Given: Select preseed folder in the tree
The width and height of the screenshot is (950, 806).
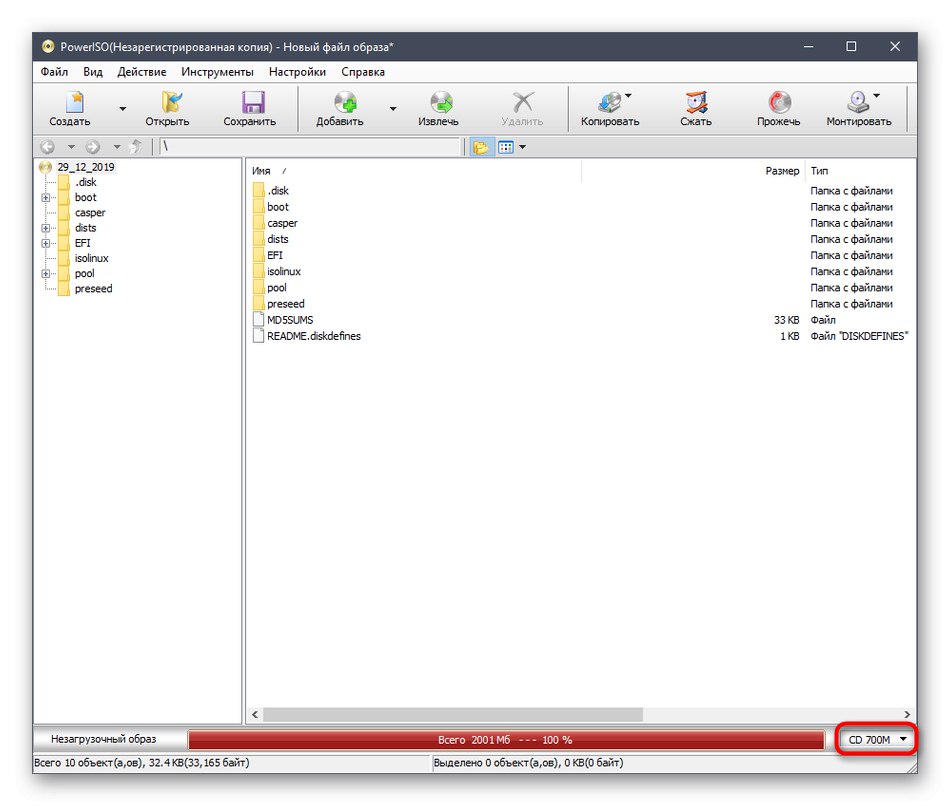Looking at the screenshot, I should pos(93,288).
